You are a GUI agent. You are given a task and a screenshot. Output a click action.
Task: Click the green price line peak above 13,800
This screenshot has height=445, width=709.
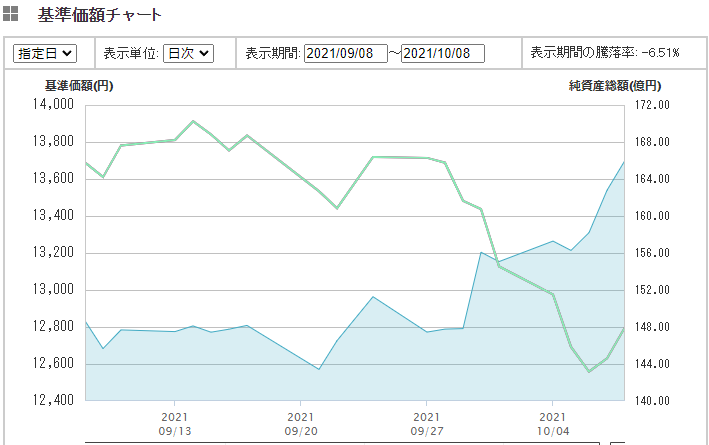pos(193,121)
